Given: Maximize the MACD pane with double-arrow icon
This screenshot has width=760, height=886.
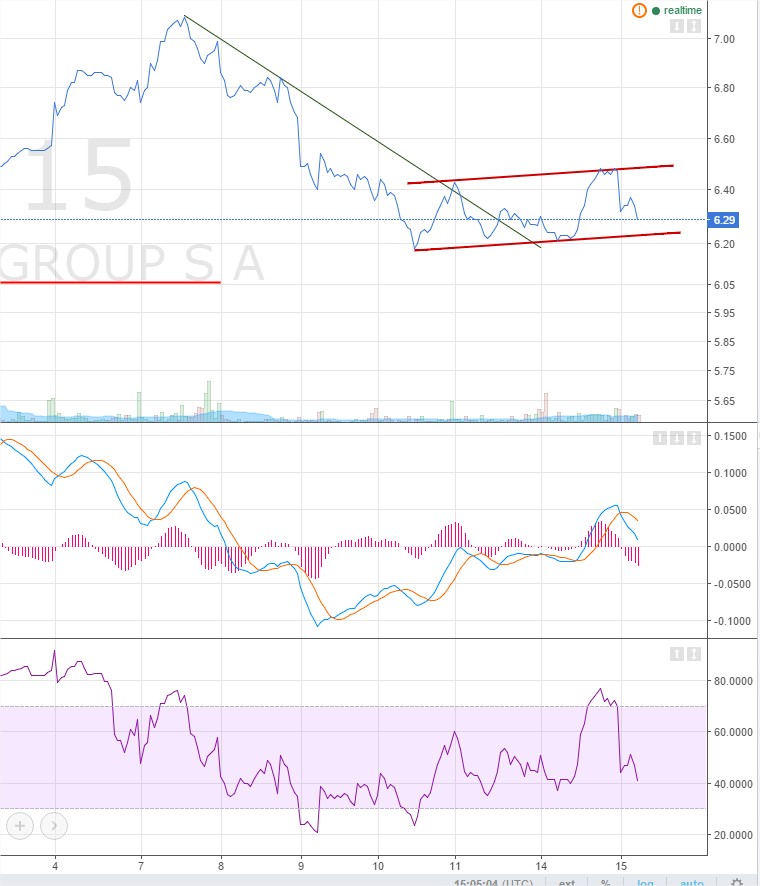Looking at the screenshot, I should [694, 438].
